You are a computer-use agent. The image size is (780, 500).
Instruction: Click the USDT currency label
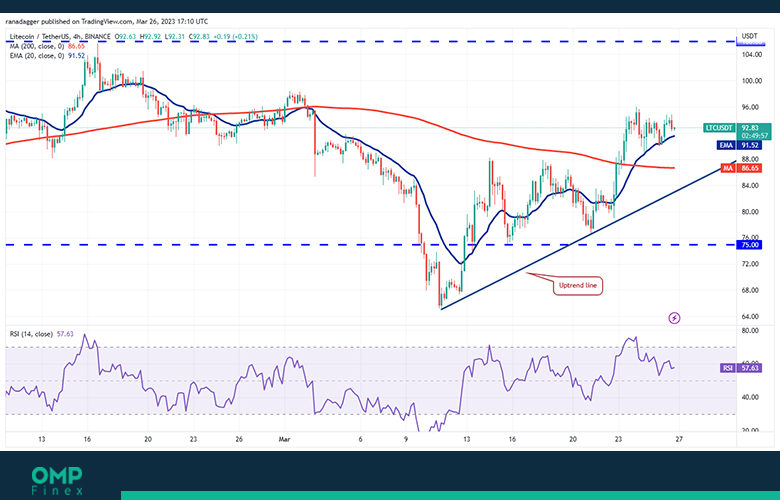click(x=749, y=36)
